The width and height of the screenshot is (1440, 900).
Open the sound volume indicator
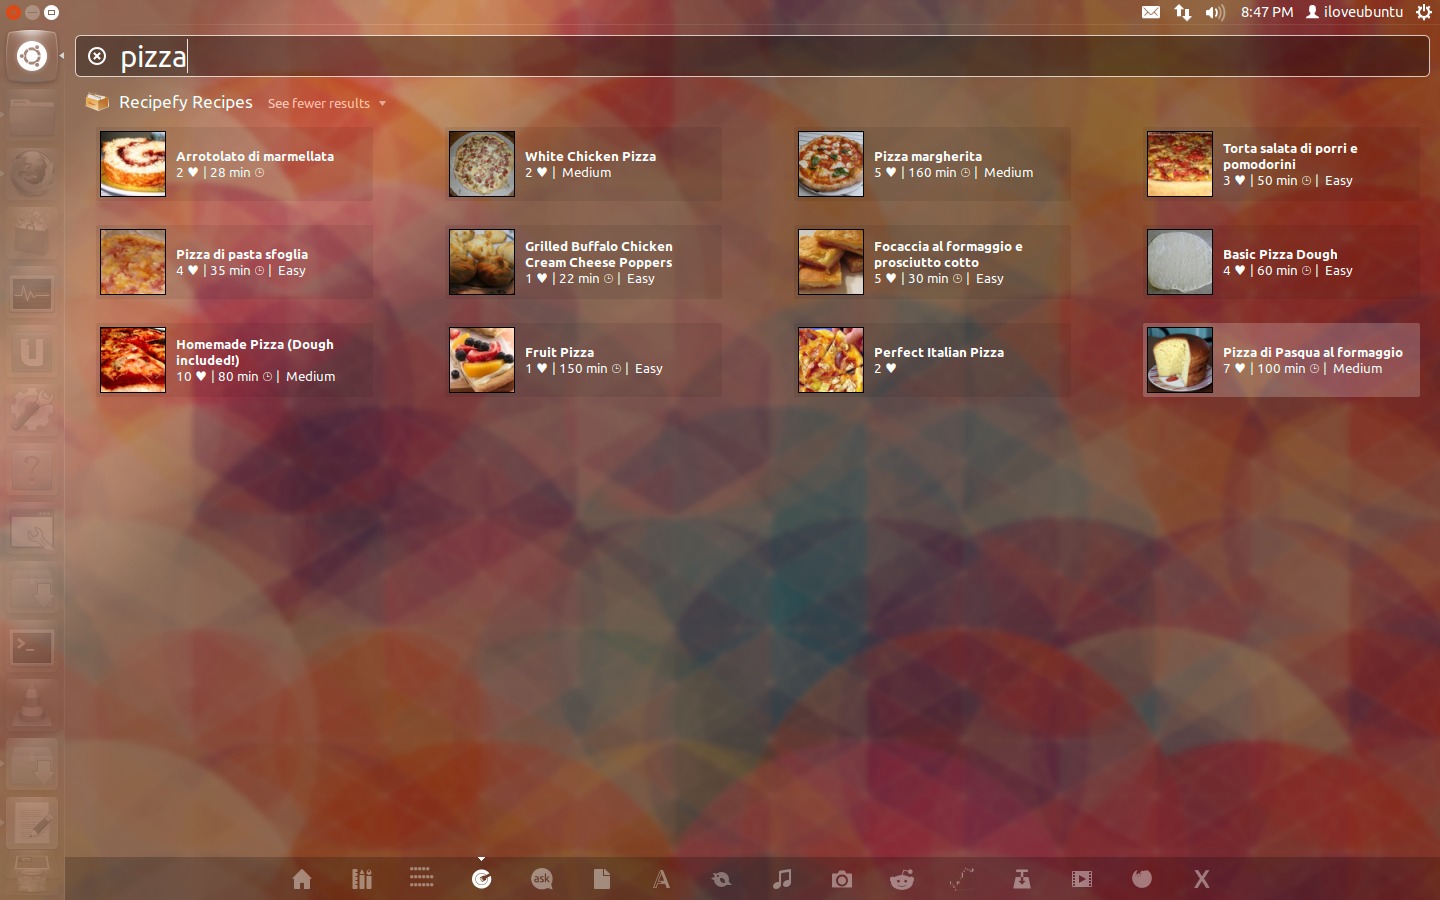pos(1215,12)
